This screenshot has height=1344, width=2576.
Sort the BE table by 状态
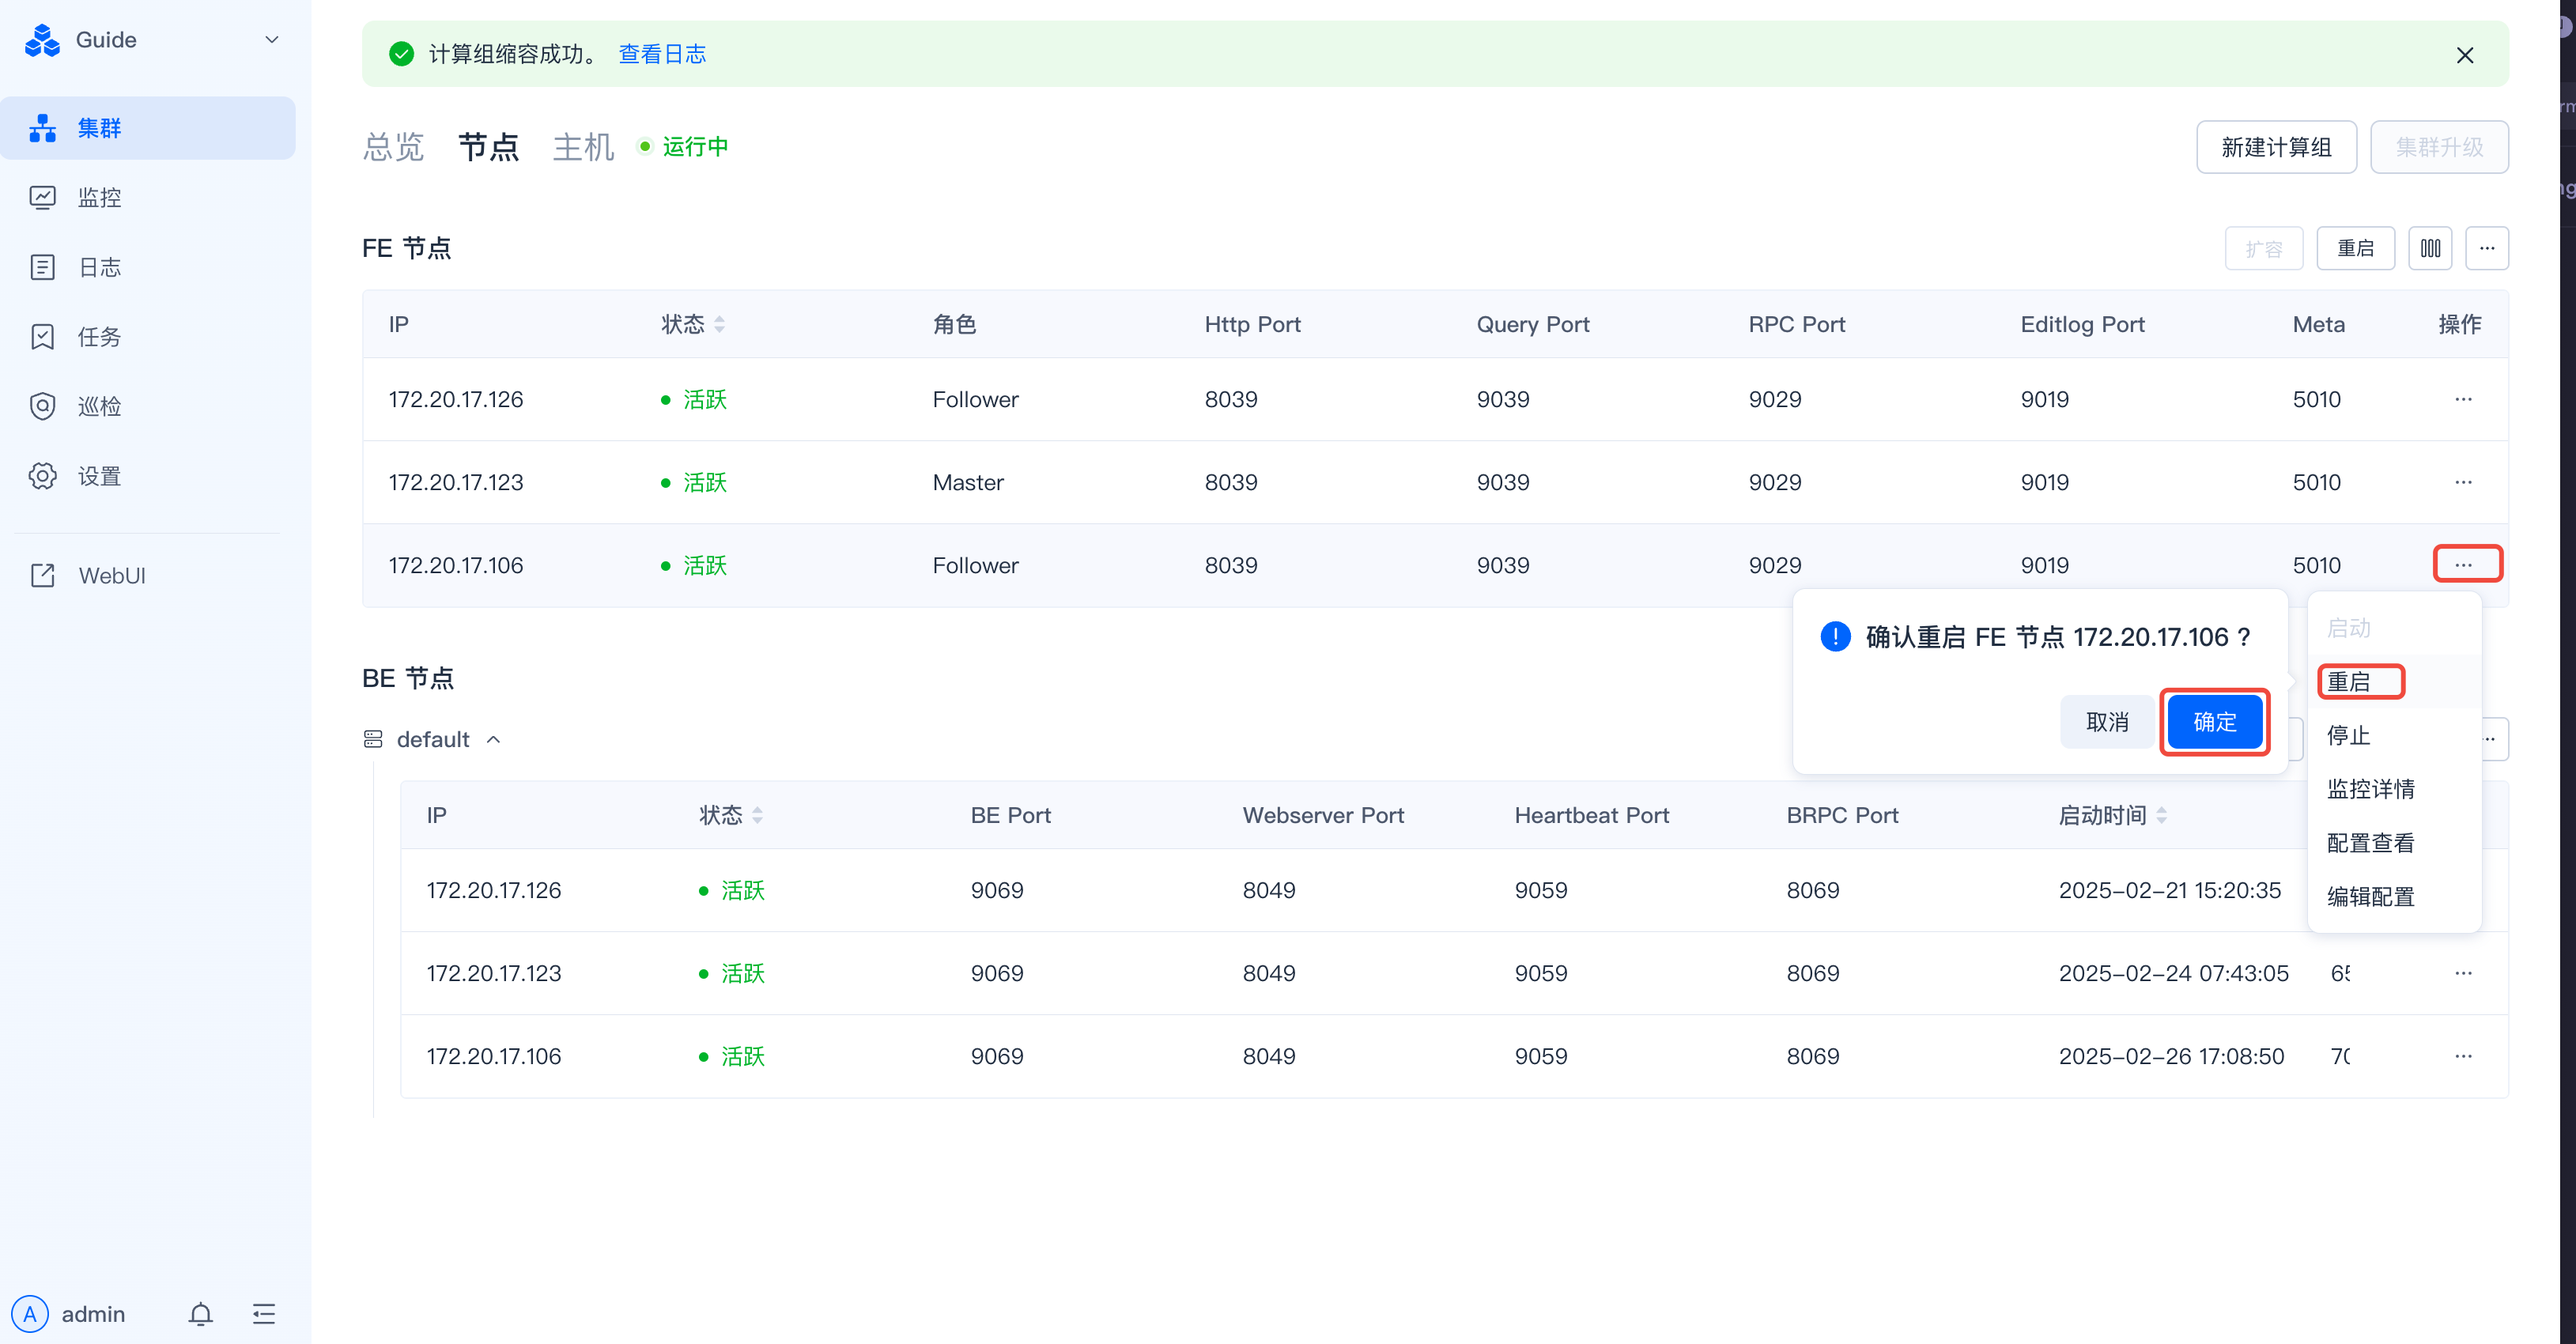tap(757, 815)
